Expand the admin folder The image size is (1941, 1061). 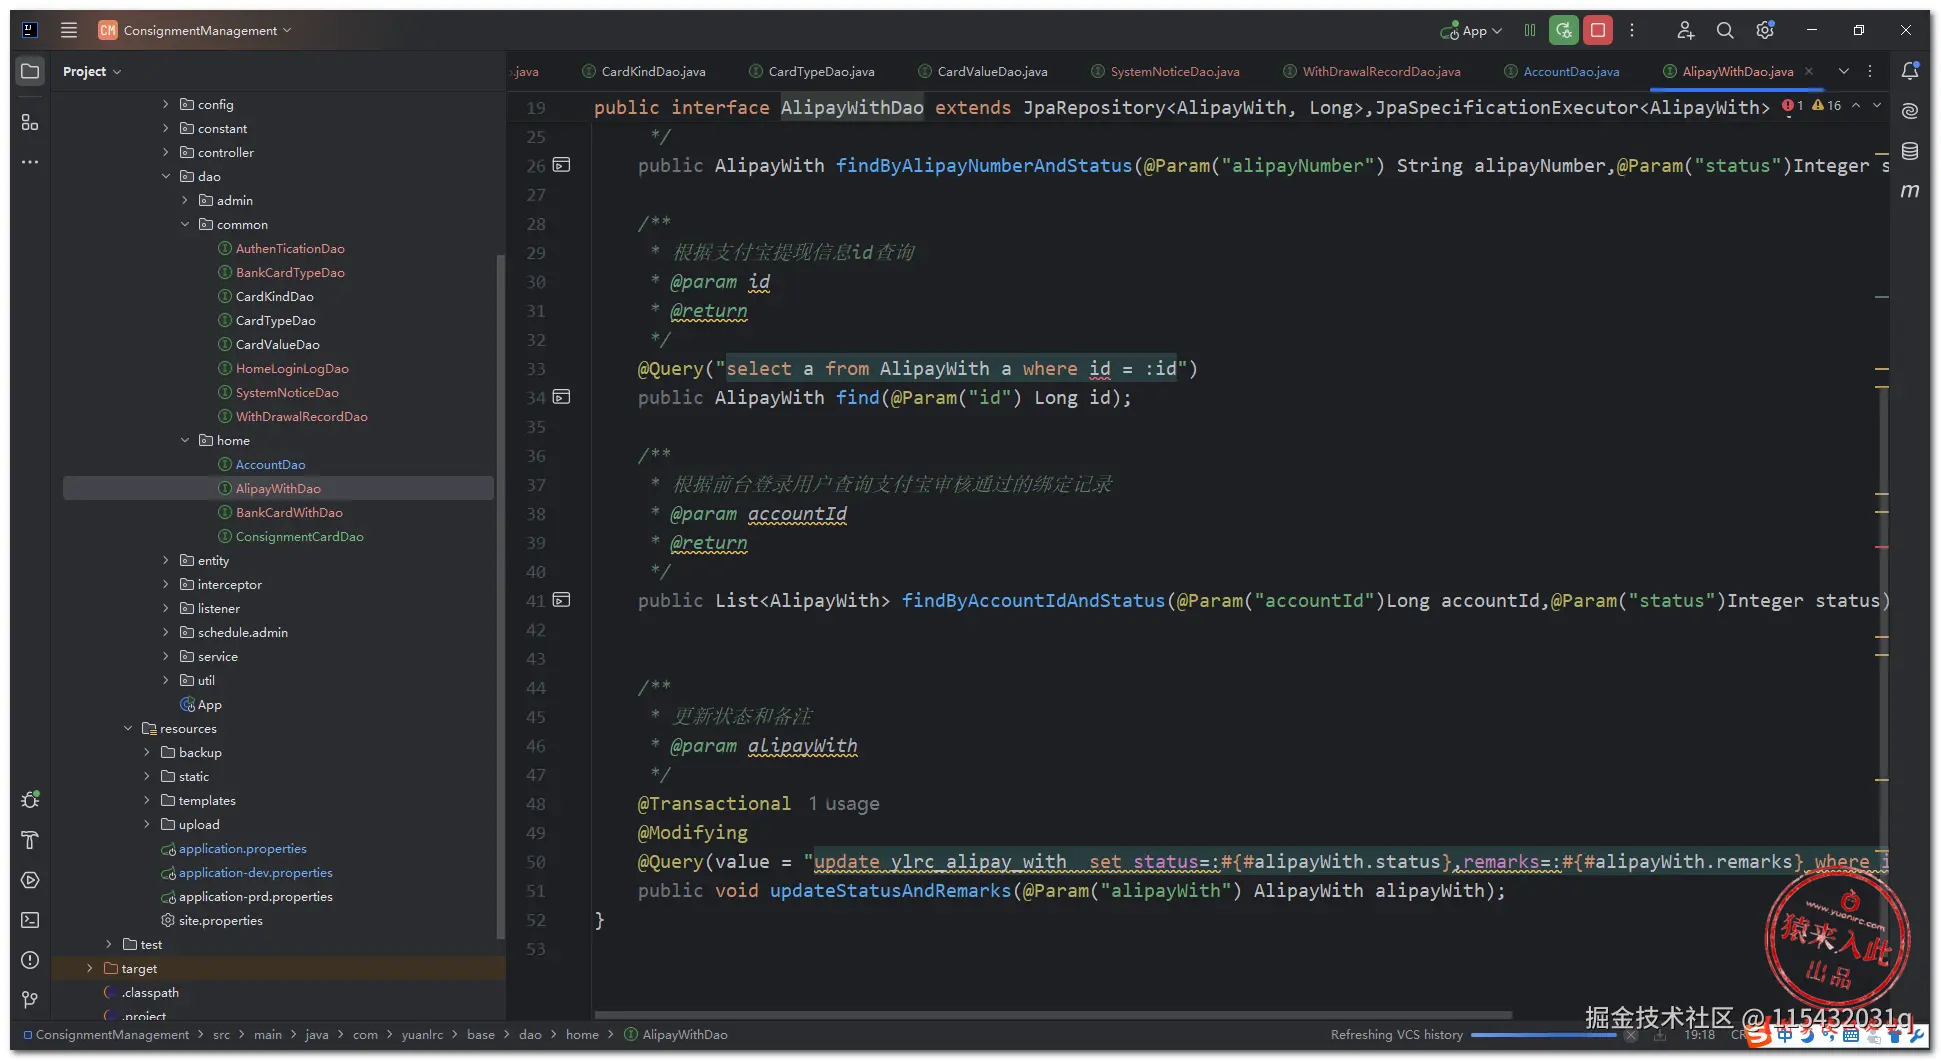point(185,200)
